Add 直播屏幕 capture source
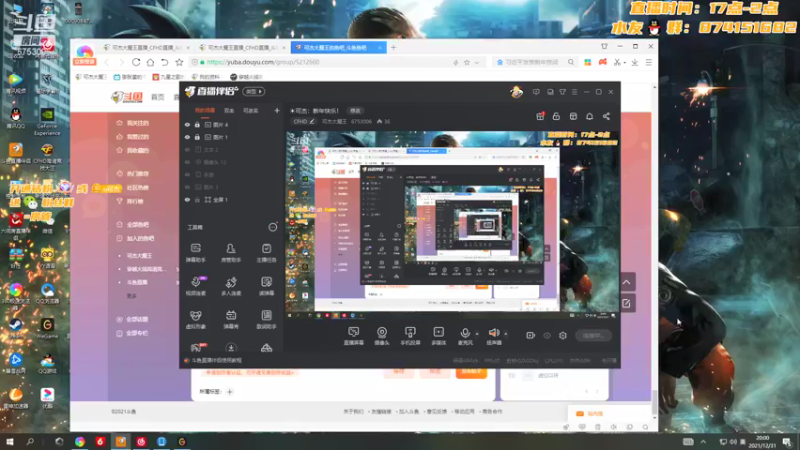 point(354,336)
